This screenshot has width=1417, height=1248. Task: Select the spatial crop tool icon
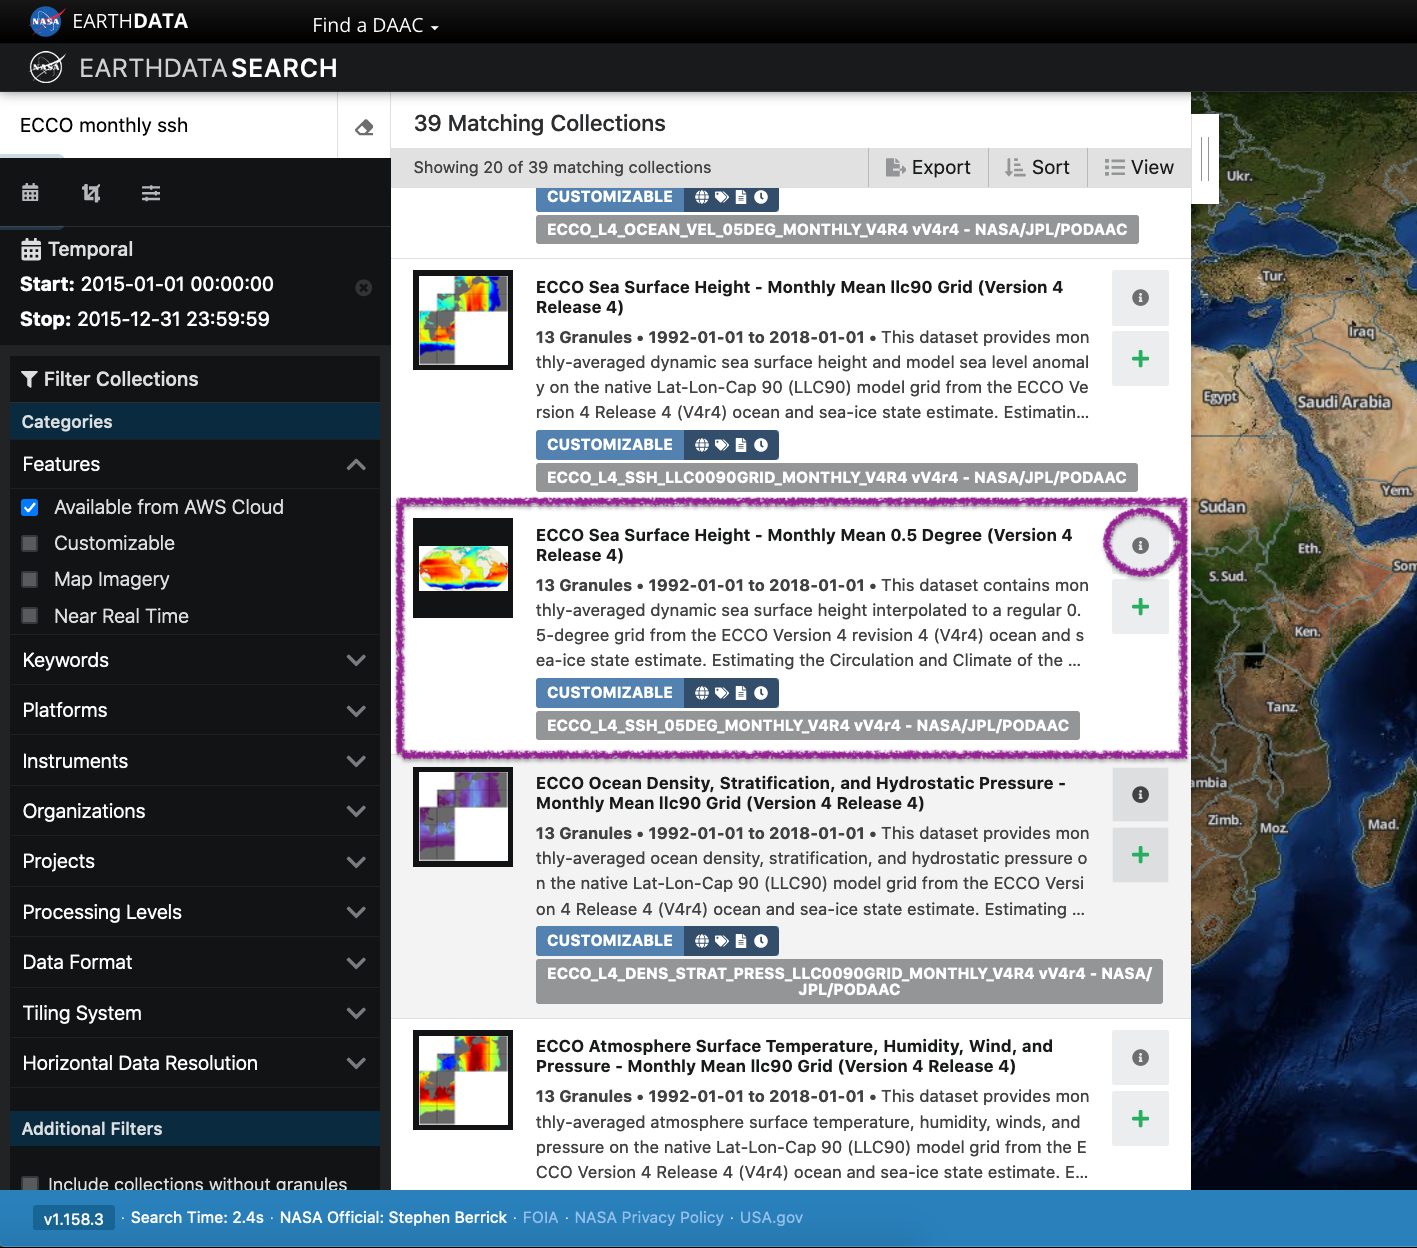click(91, 193)
